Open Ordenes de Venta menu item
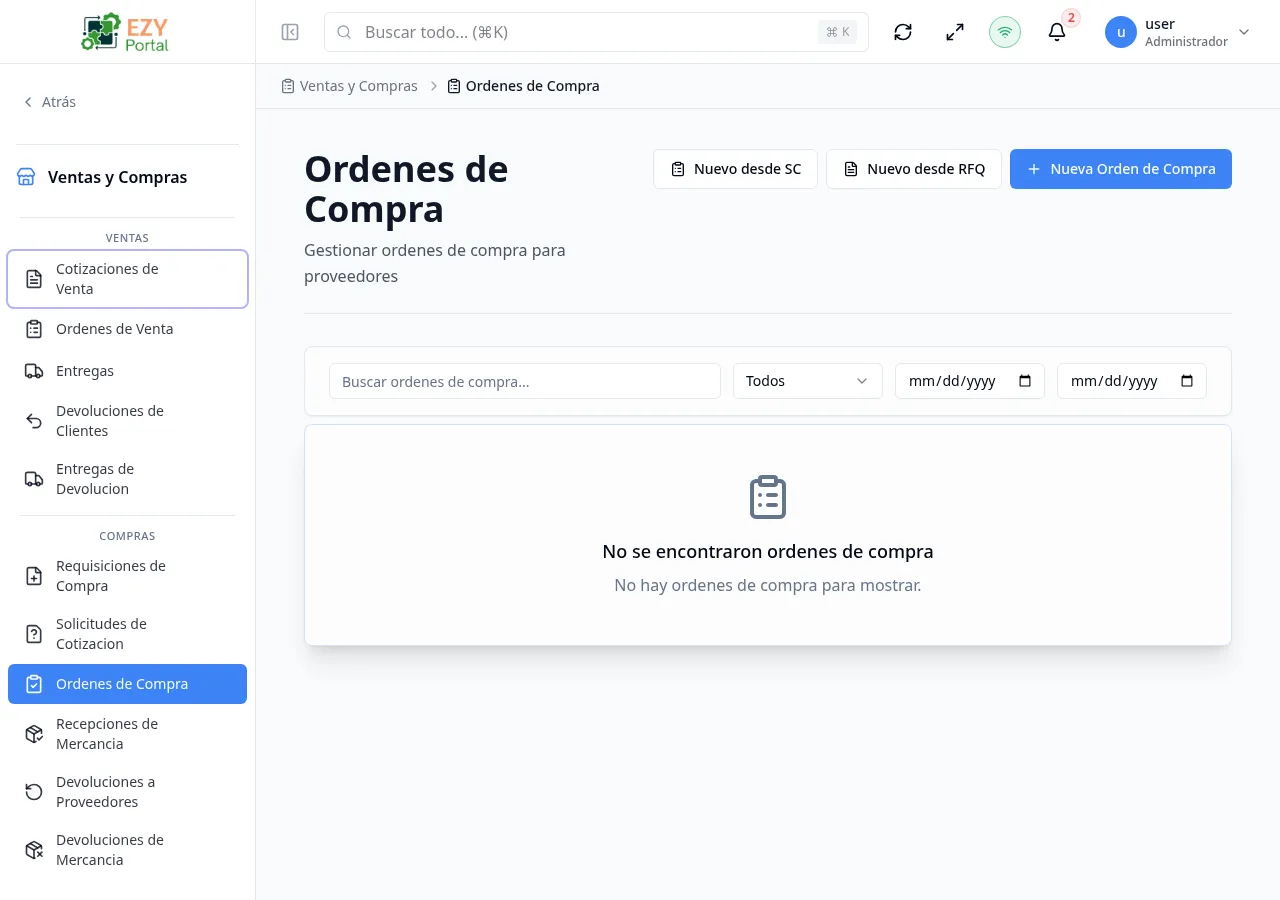Image resolution: width=1280 pixels, height=900 pixels. pos(127,329)
